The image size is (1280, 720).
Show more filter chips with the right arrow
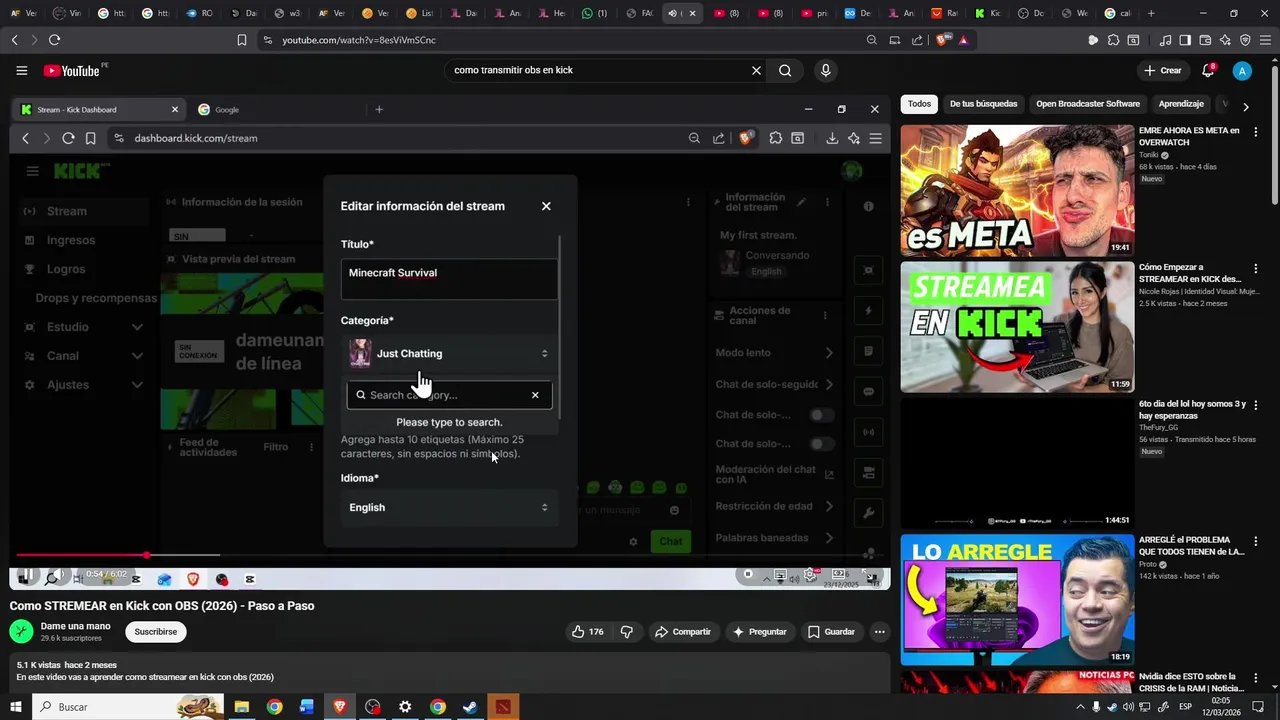pyautogui.click(x=1245, y=105)
